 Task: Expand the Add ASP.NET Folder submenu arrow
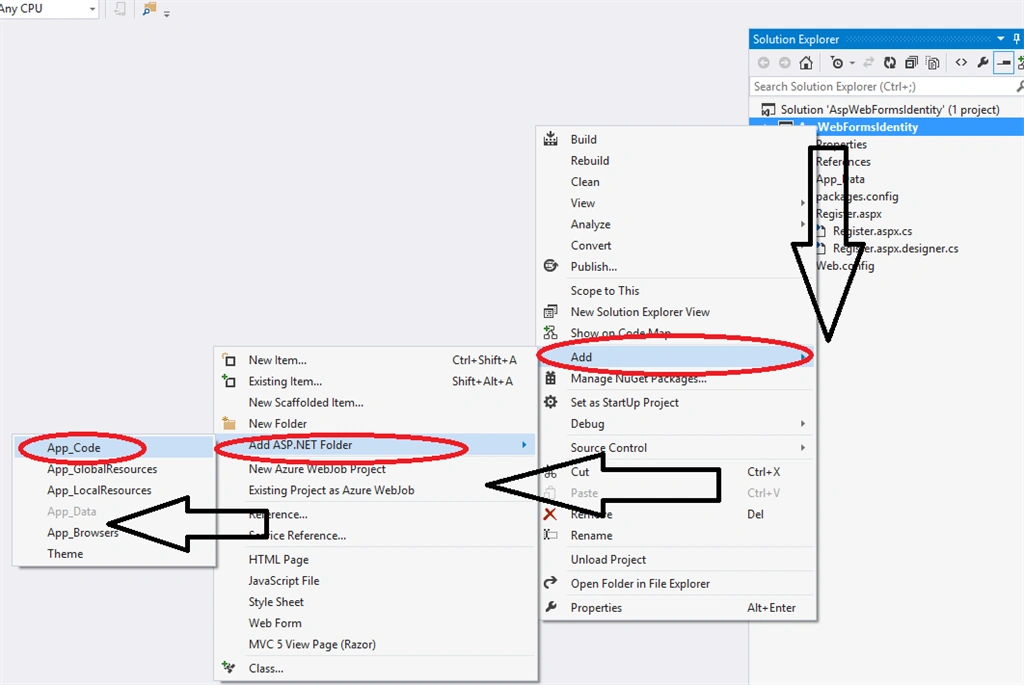coord(524,445)
